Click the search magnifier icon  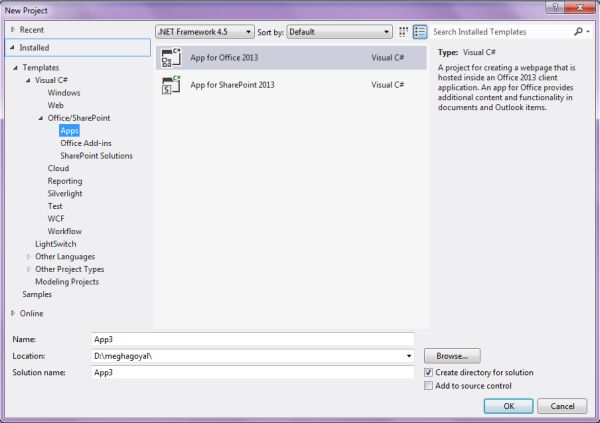pyautogui.click(x=578, y=31)
